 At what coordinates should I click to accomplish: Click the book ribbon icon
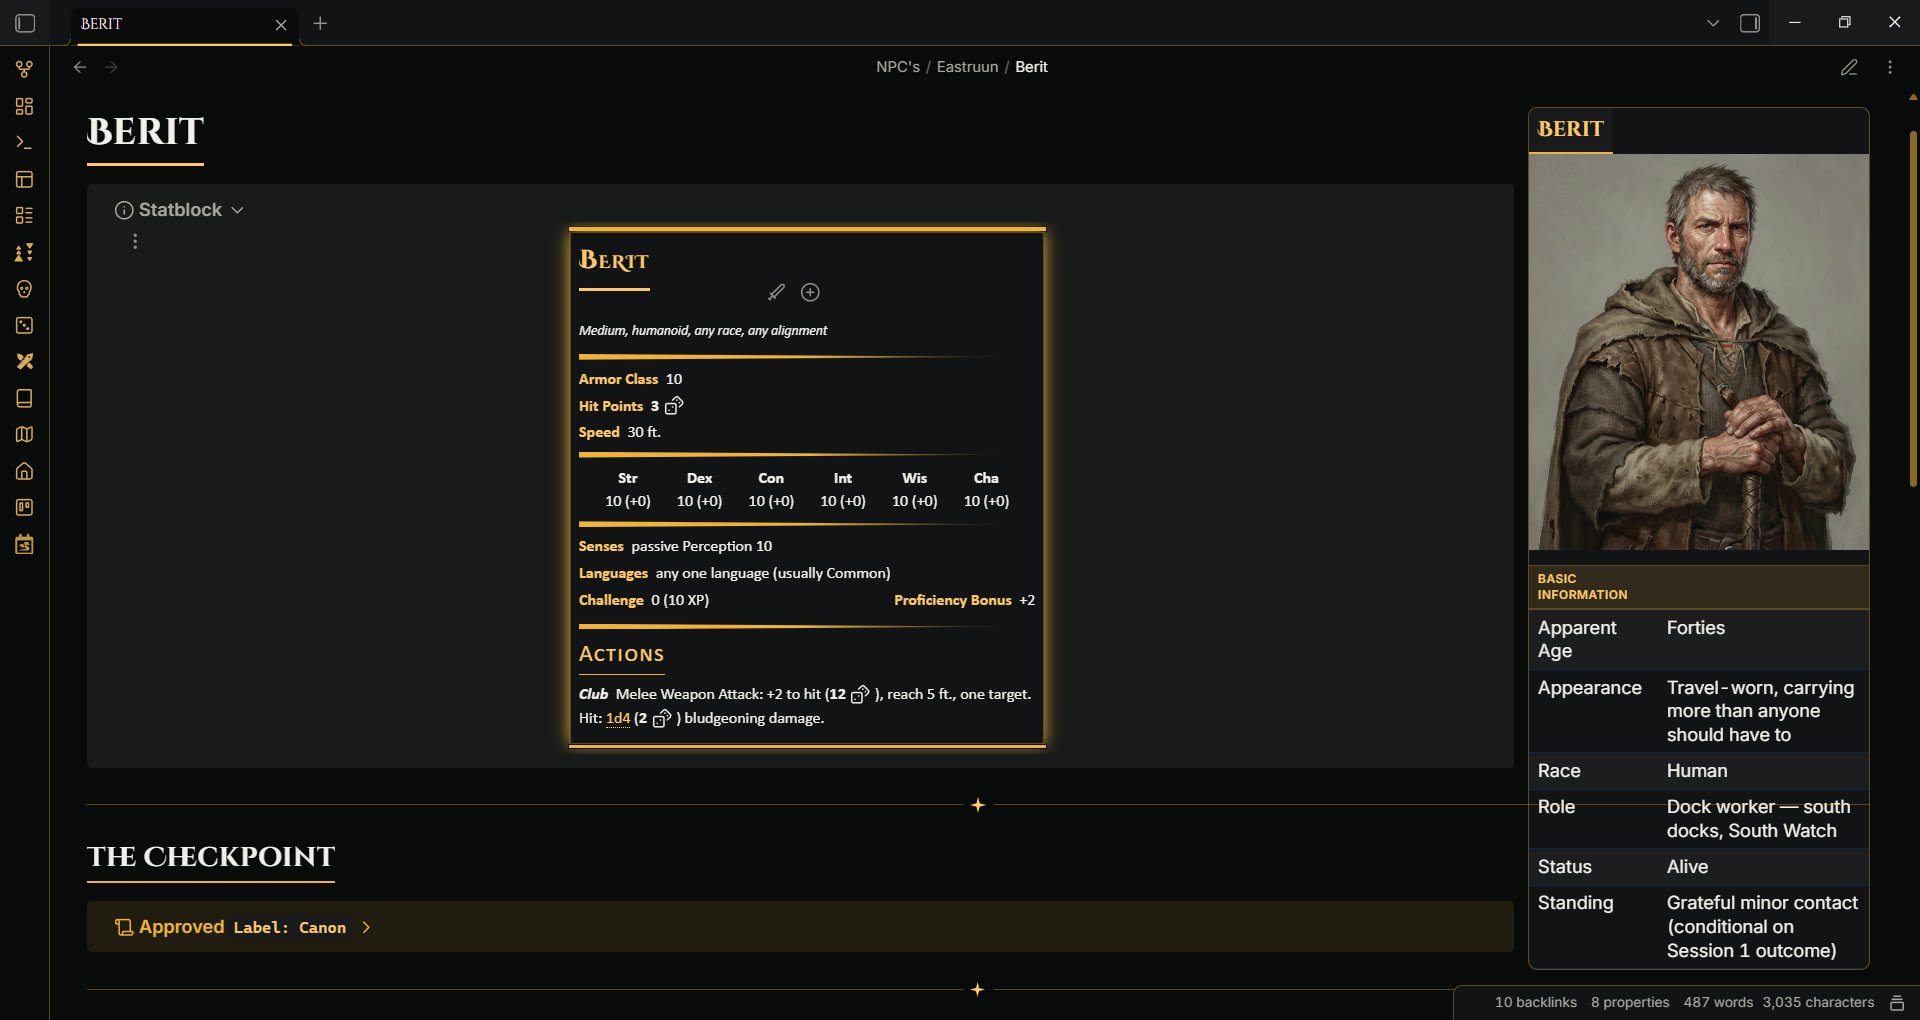[25, 398]
